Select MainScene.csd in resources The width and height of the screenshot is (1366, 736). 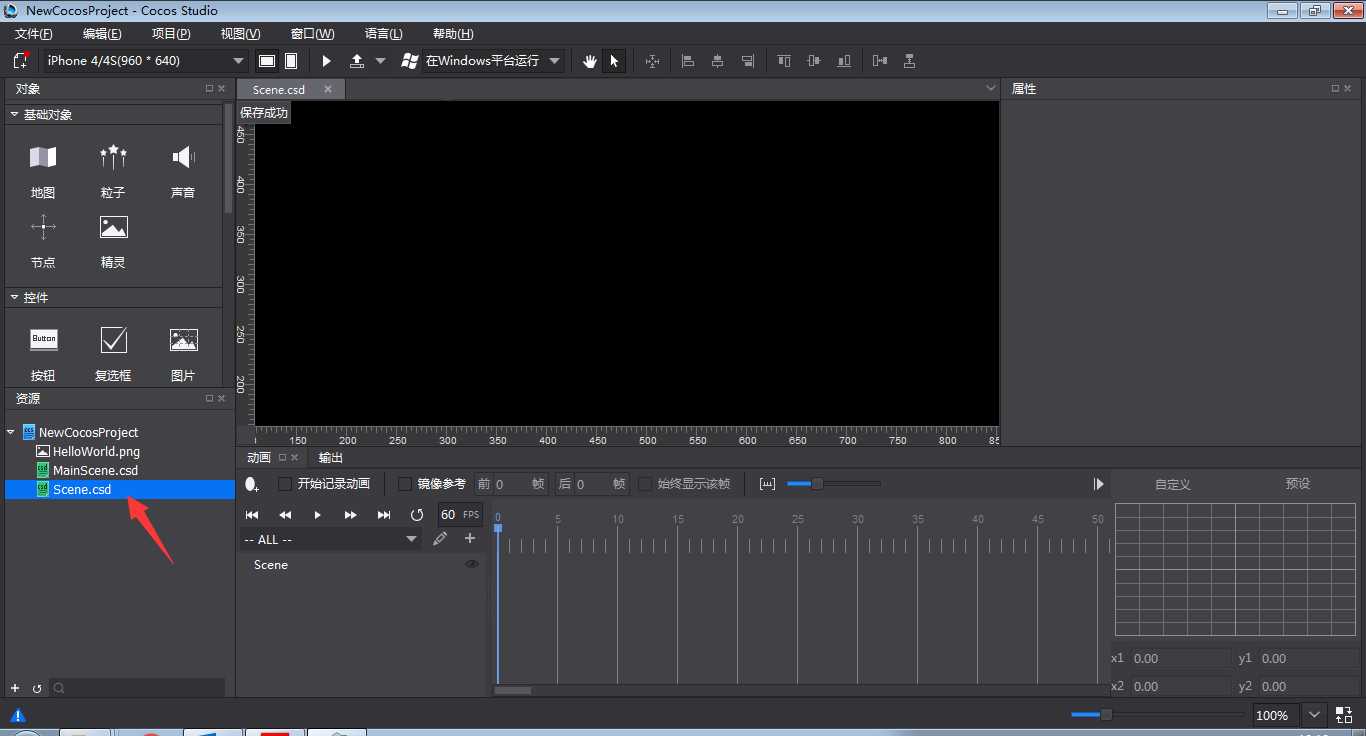[x=95, y=470]
